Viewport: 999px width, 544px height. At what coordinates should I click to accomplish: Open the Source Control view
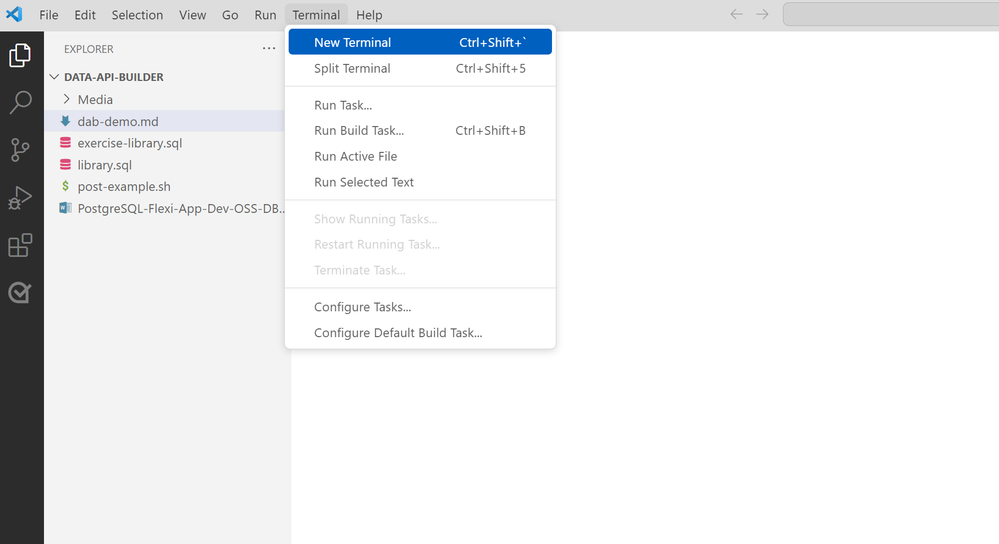(x=20, y=150)
